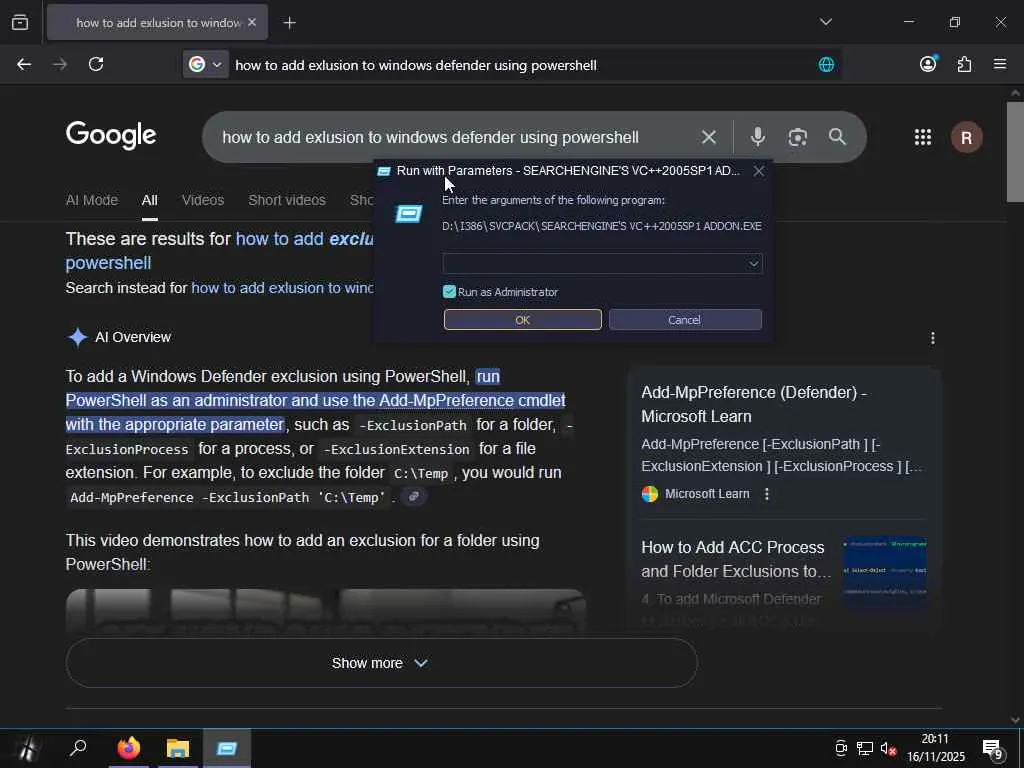Open File Explorer from the taskbar
This screenshot has height=768, width=1024.
[x=178, y=748]
